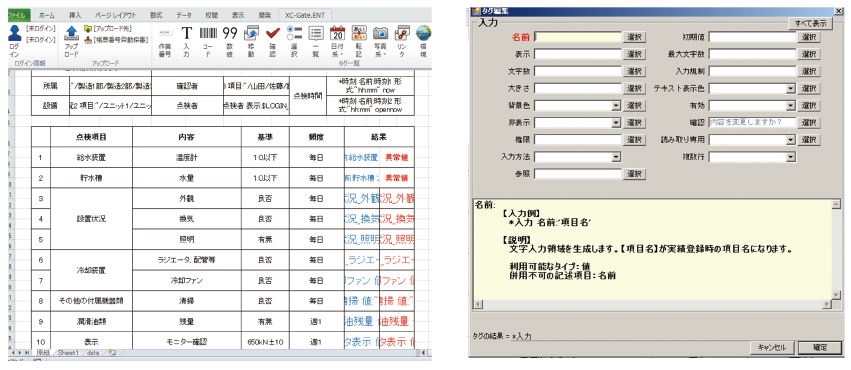Click the 環境 globe icon
851x370 pixels.
(x=423, y=34)
